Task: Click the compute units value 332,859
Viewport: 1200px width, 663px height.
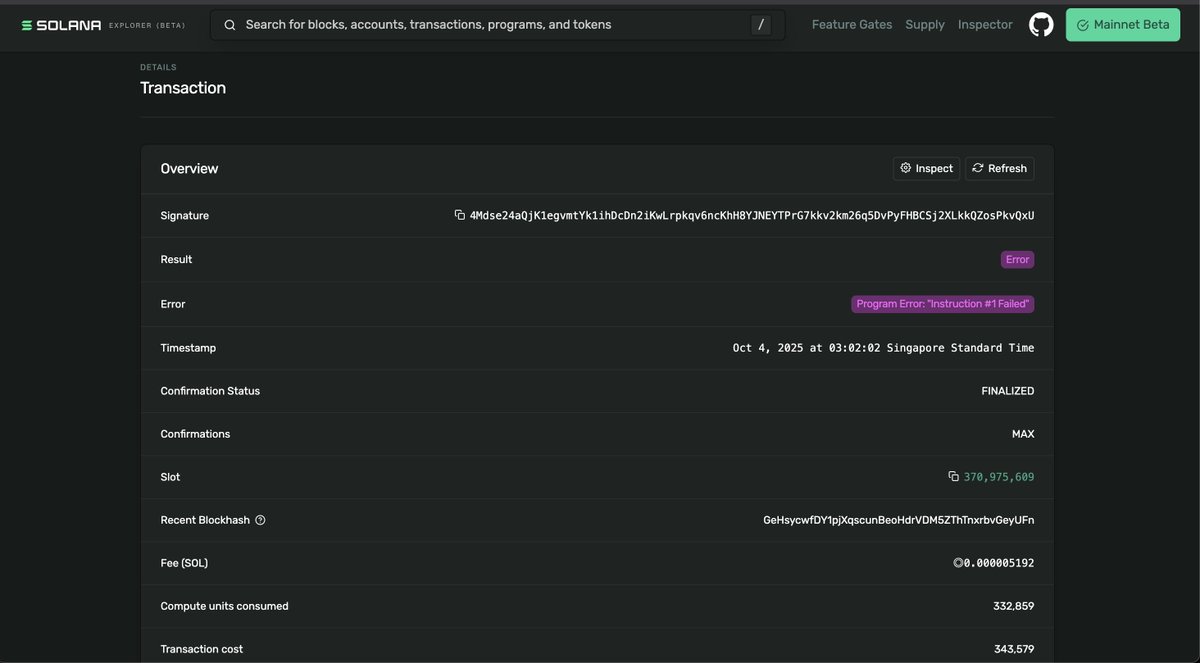Action: (x=1014, y=606)
